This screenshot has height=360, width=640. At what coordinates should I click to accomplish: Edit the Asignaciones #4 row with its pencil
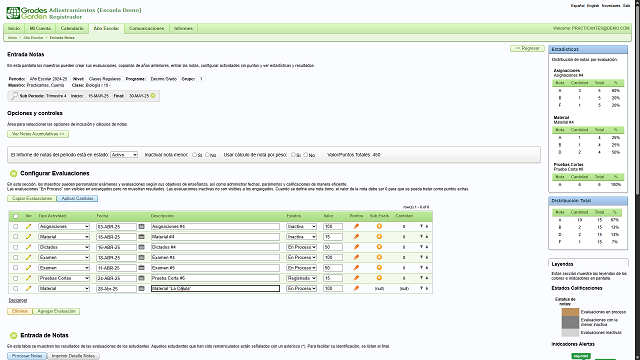coord(28,226)
